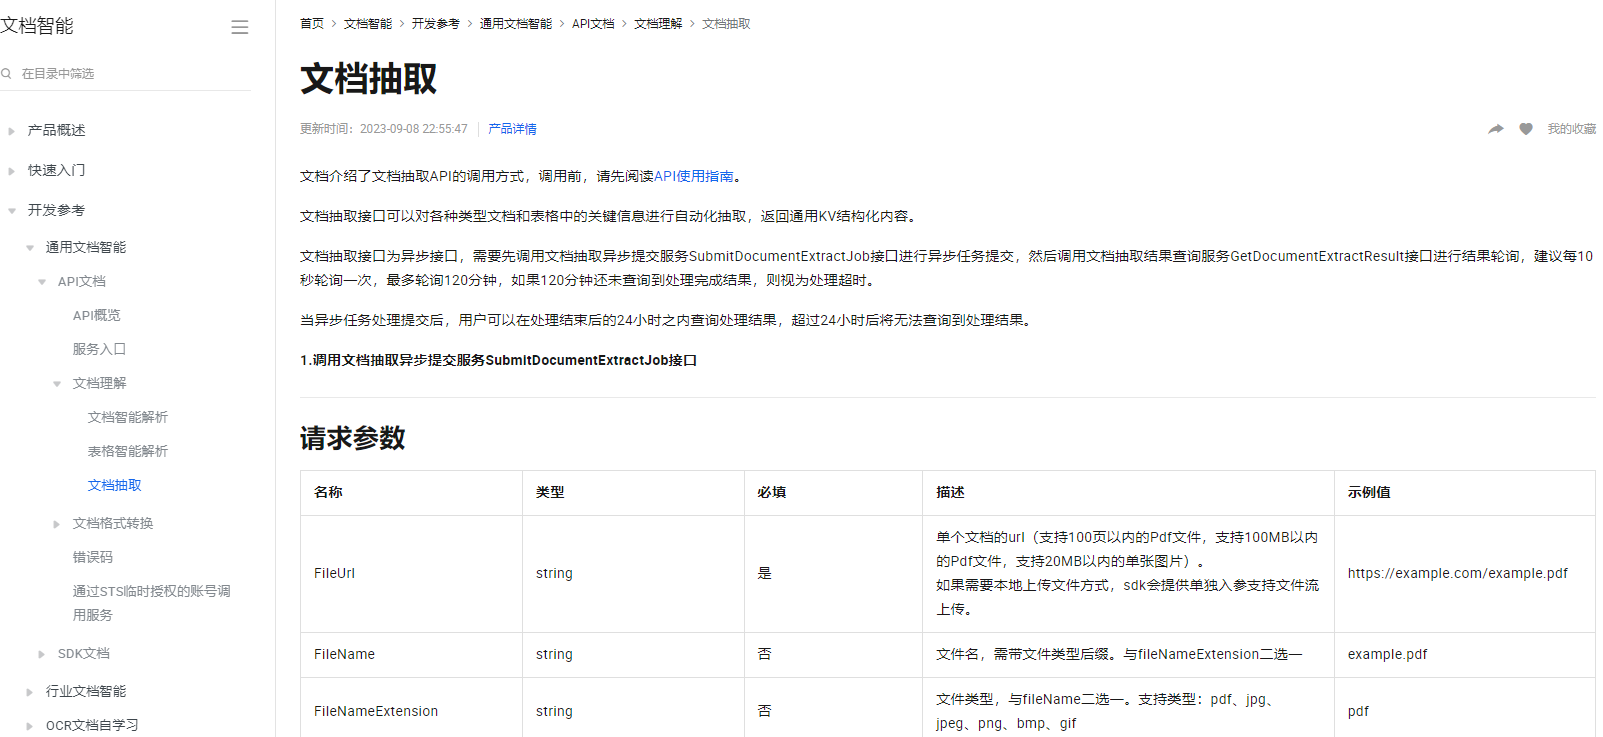Open the 表格智能解析 page
The width and height of the screenshot is (1603, 737).
coord(128,451)
